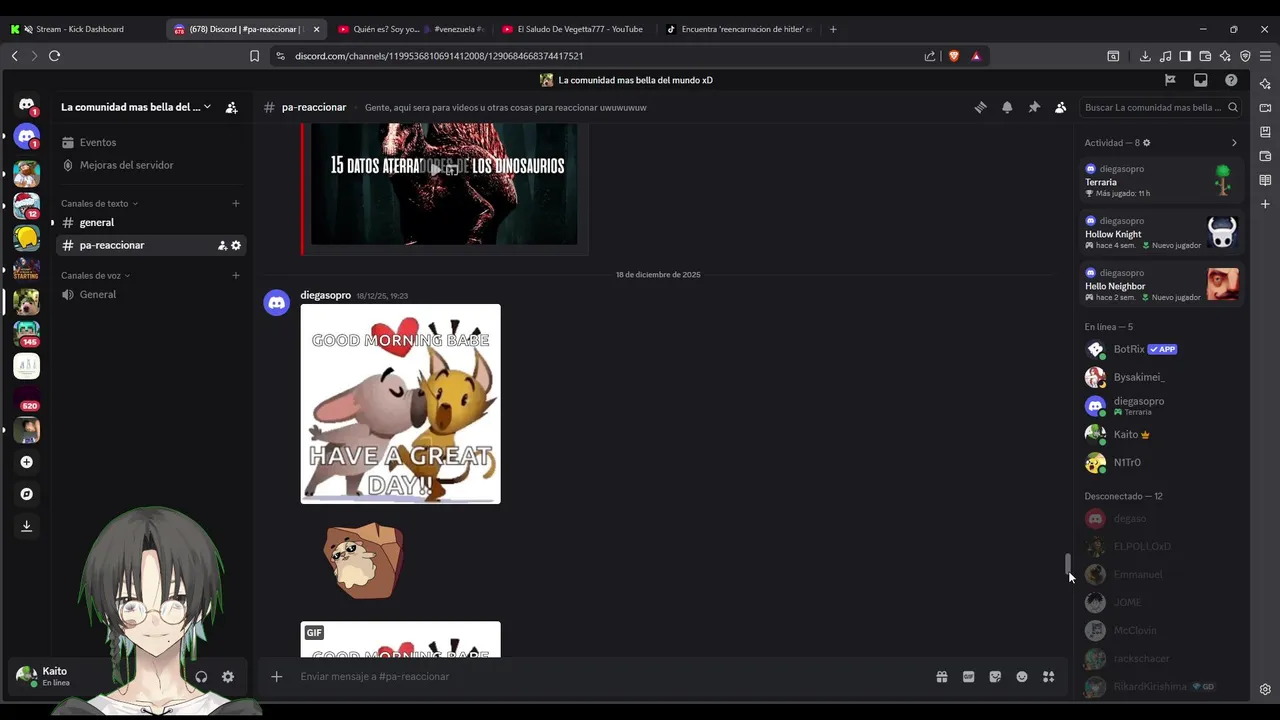The height and width of the screenshot is (720, 1280).
Task: Open emoji picker in message bar
Action: (1022, 677)
